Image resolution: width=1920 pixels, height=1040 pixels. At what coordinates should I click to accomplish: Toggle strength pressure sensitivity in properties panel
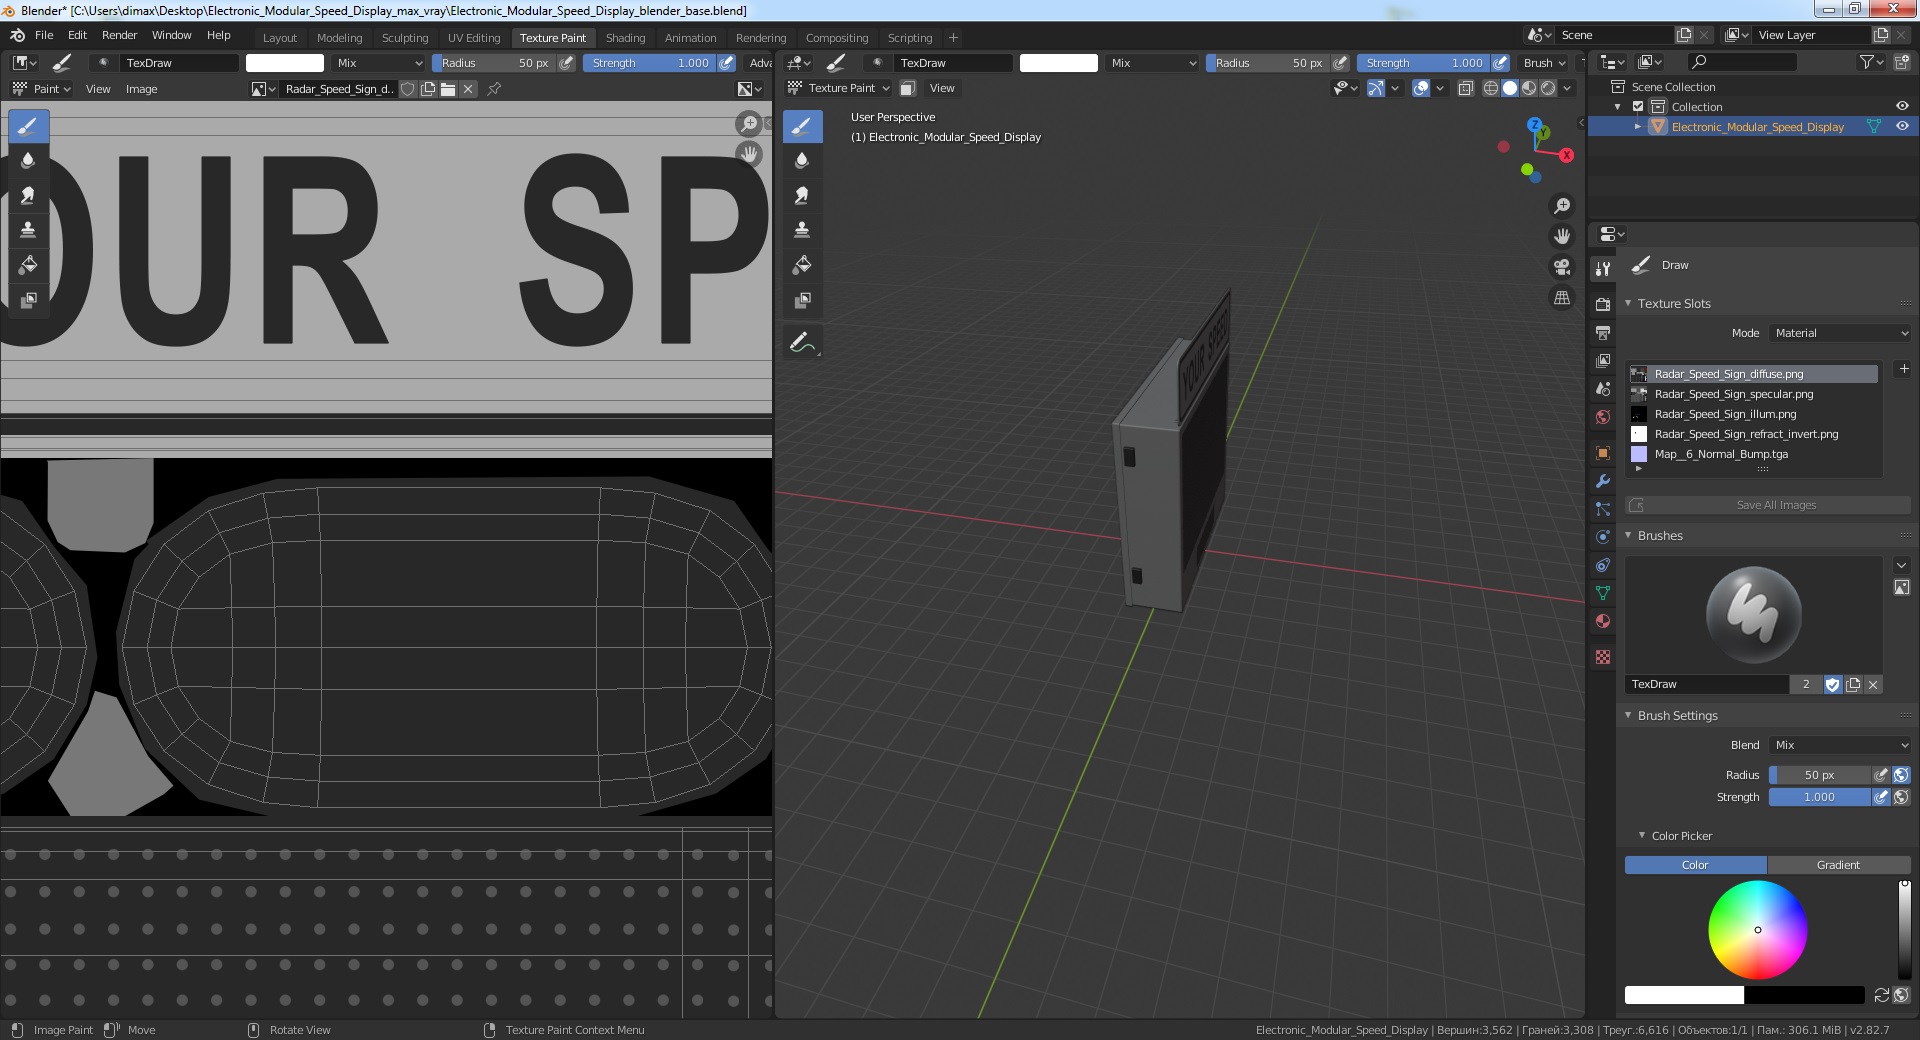[1881, 797]
